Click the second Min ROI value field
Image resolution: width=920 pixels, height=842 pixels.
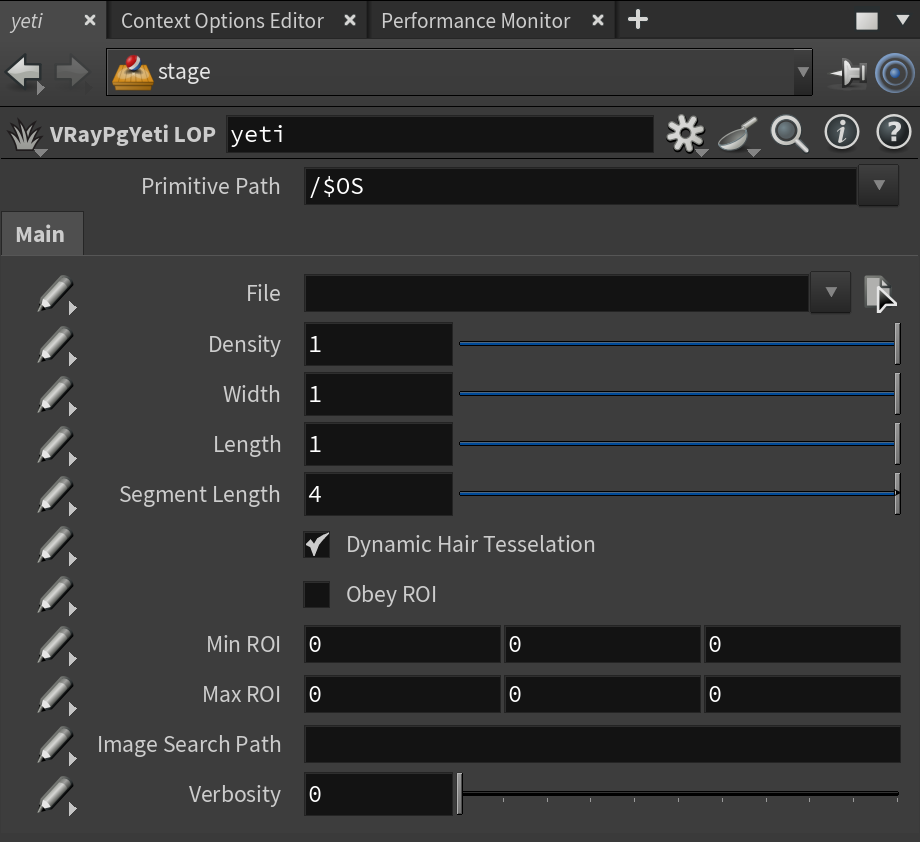pyautogui.click(x=603, y=644)
